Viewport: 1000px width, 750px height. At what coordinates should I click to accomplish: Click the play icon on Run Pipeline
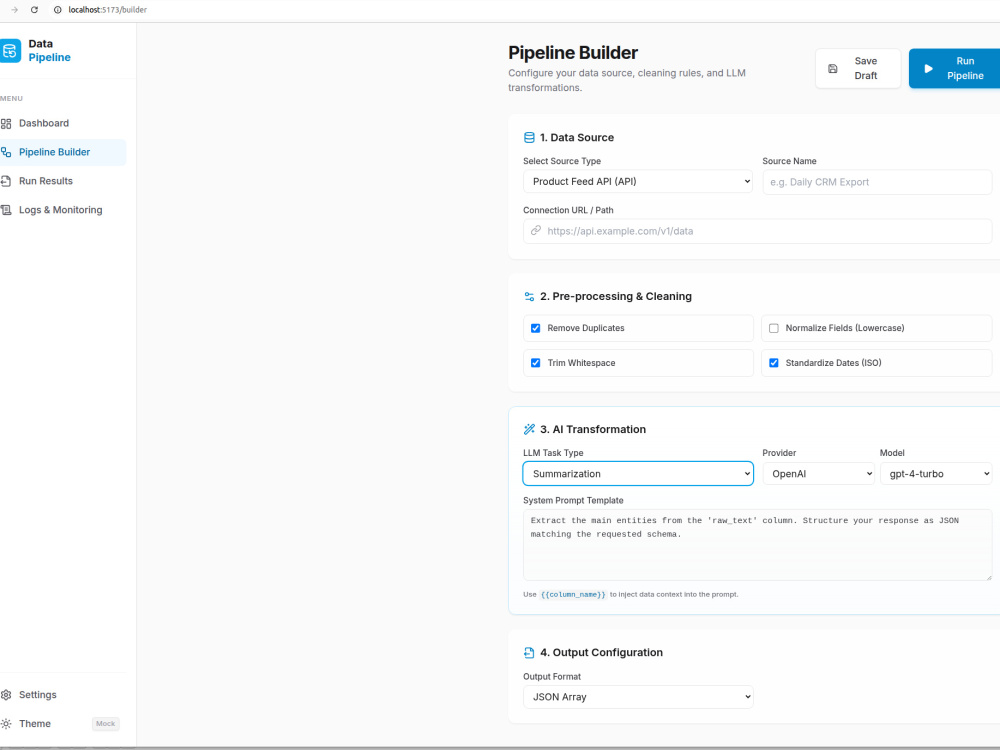(929, 68)
